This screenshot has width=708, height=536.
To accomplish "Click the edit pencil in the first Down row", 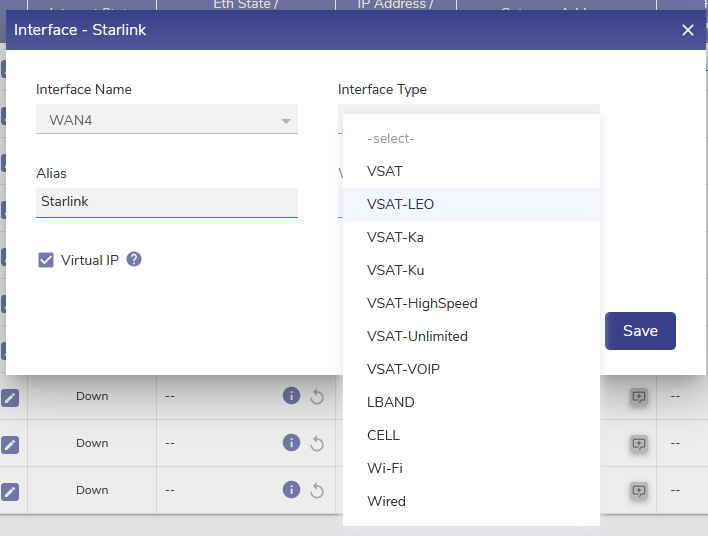I will (x=10, y=397).
